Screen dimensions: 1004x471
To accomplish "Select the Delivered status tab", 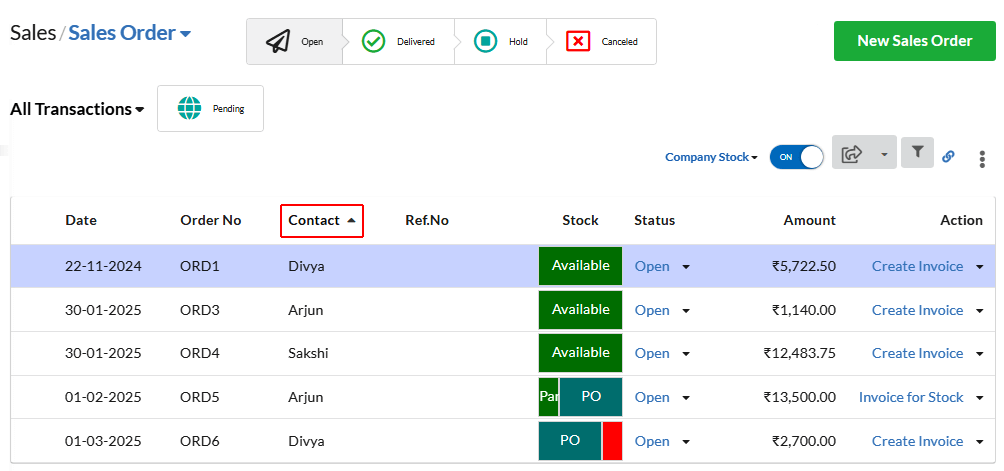I will (398, 42).
